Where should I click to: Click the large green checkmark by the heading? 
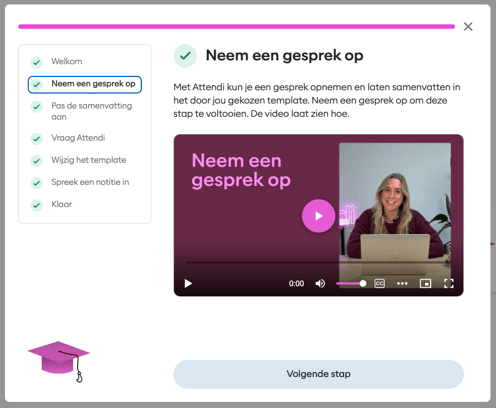point(185,56)
